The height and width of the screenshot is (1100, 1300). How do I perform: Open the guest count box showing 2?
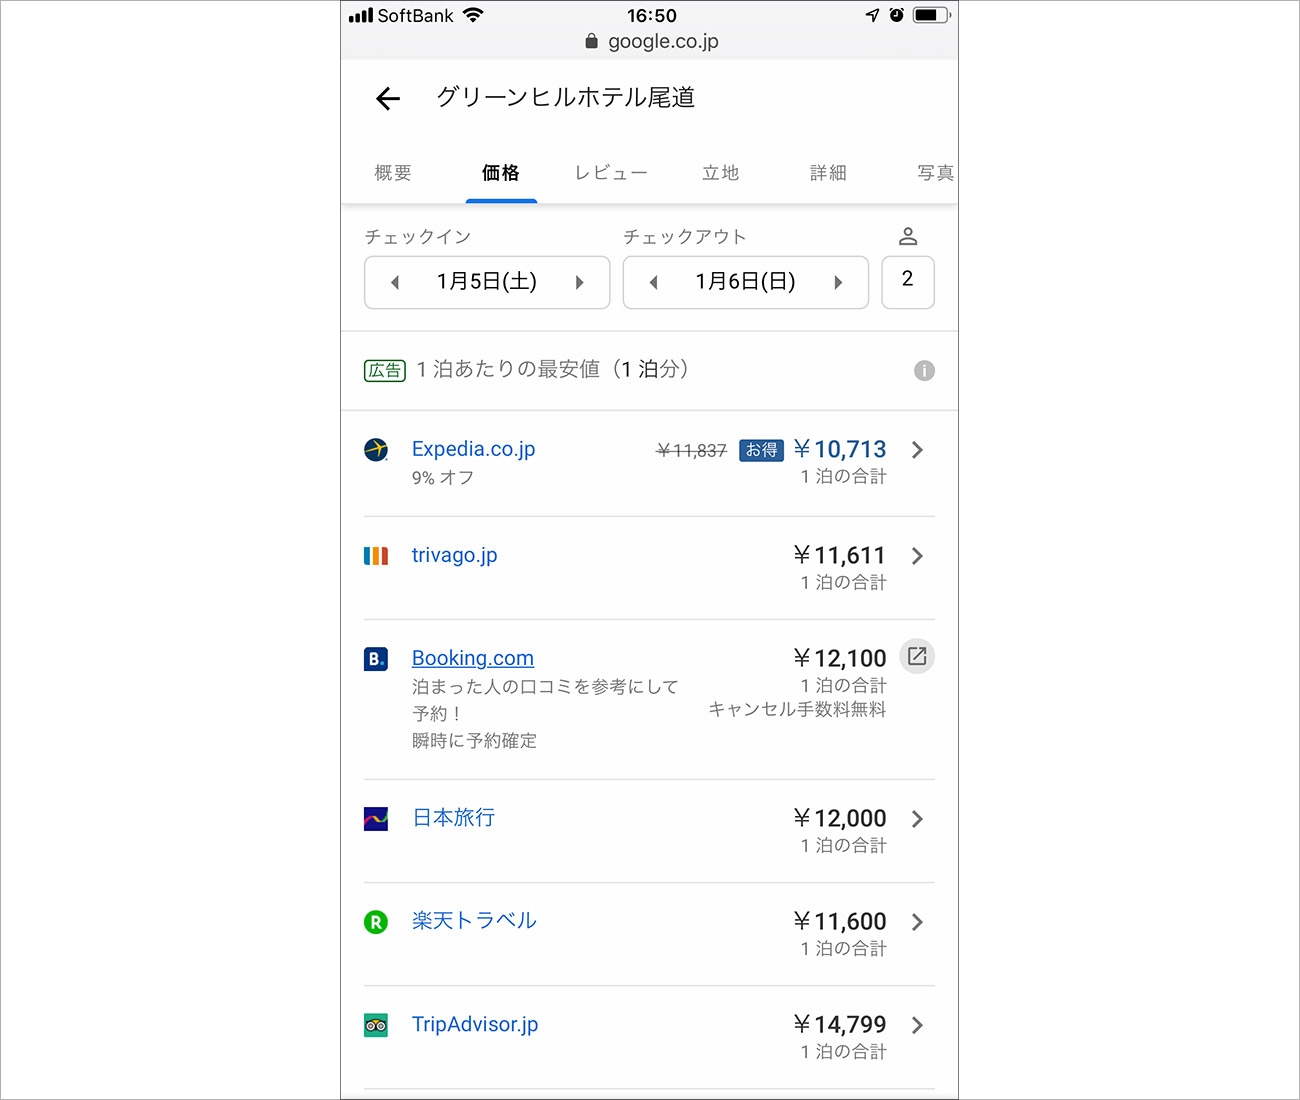click(x=908, y=282)
